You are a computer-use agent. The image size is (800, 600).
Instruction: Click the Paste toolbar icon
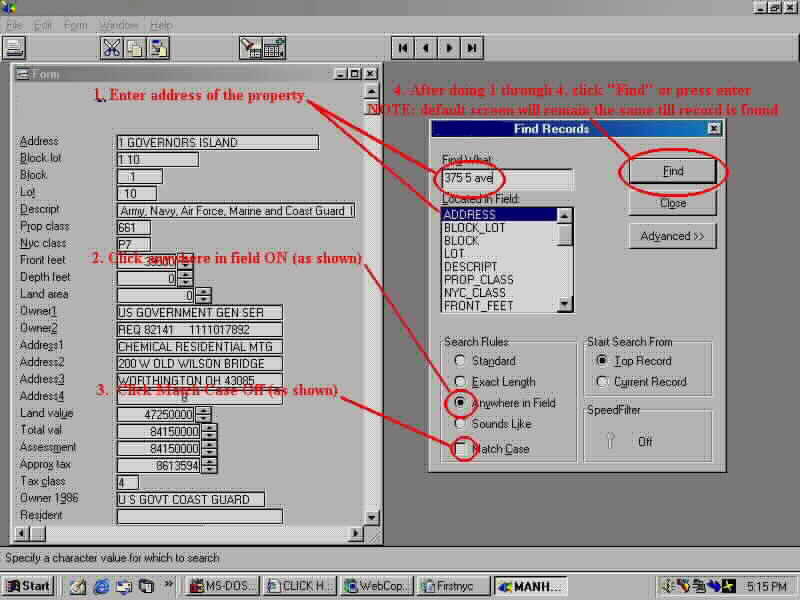click(158, 47)
